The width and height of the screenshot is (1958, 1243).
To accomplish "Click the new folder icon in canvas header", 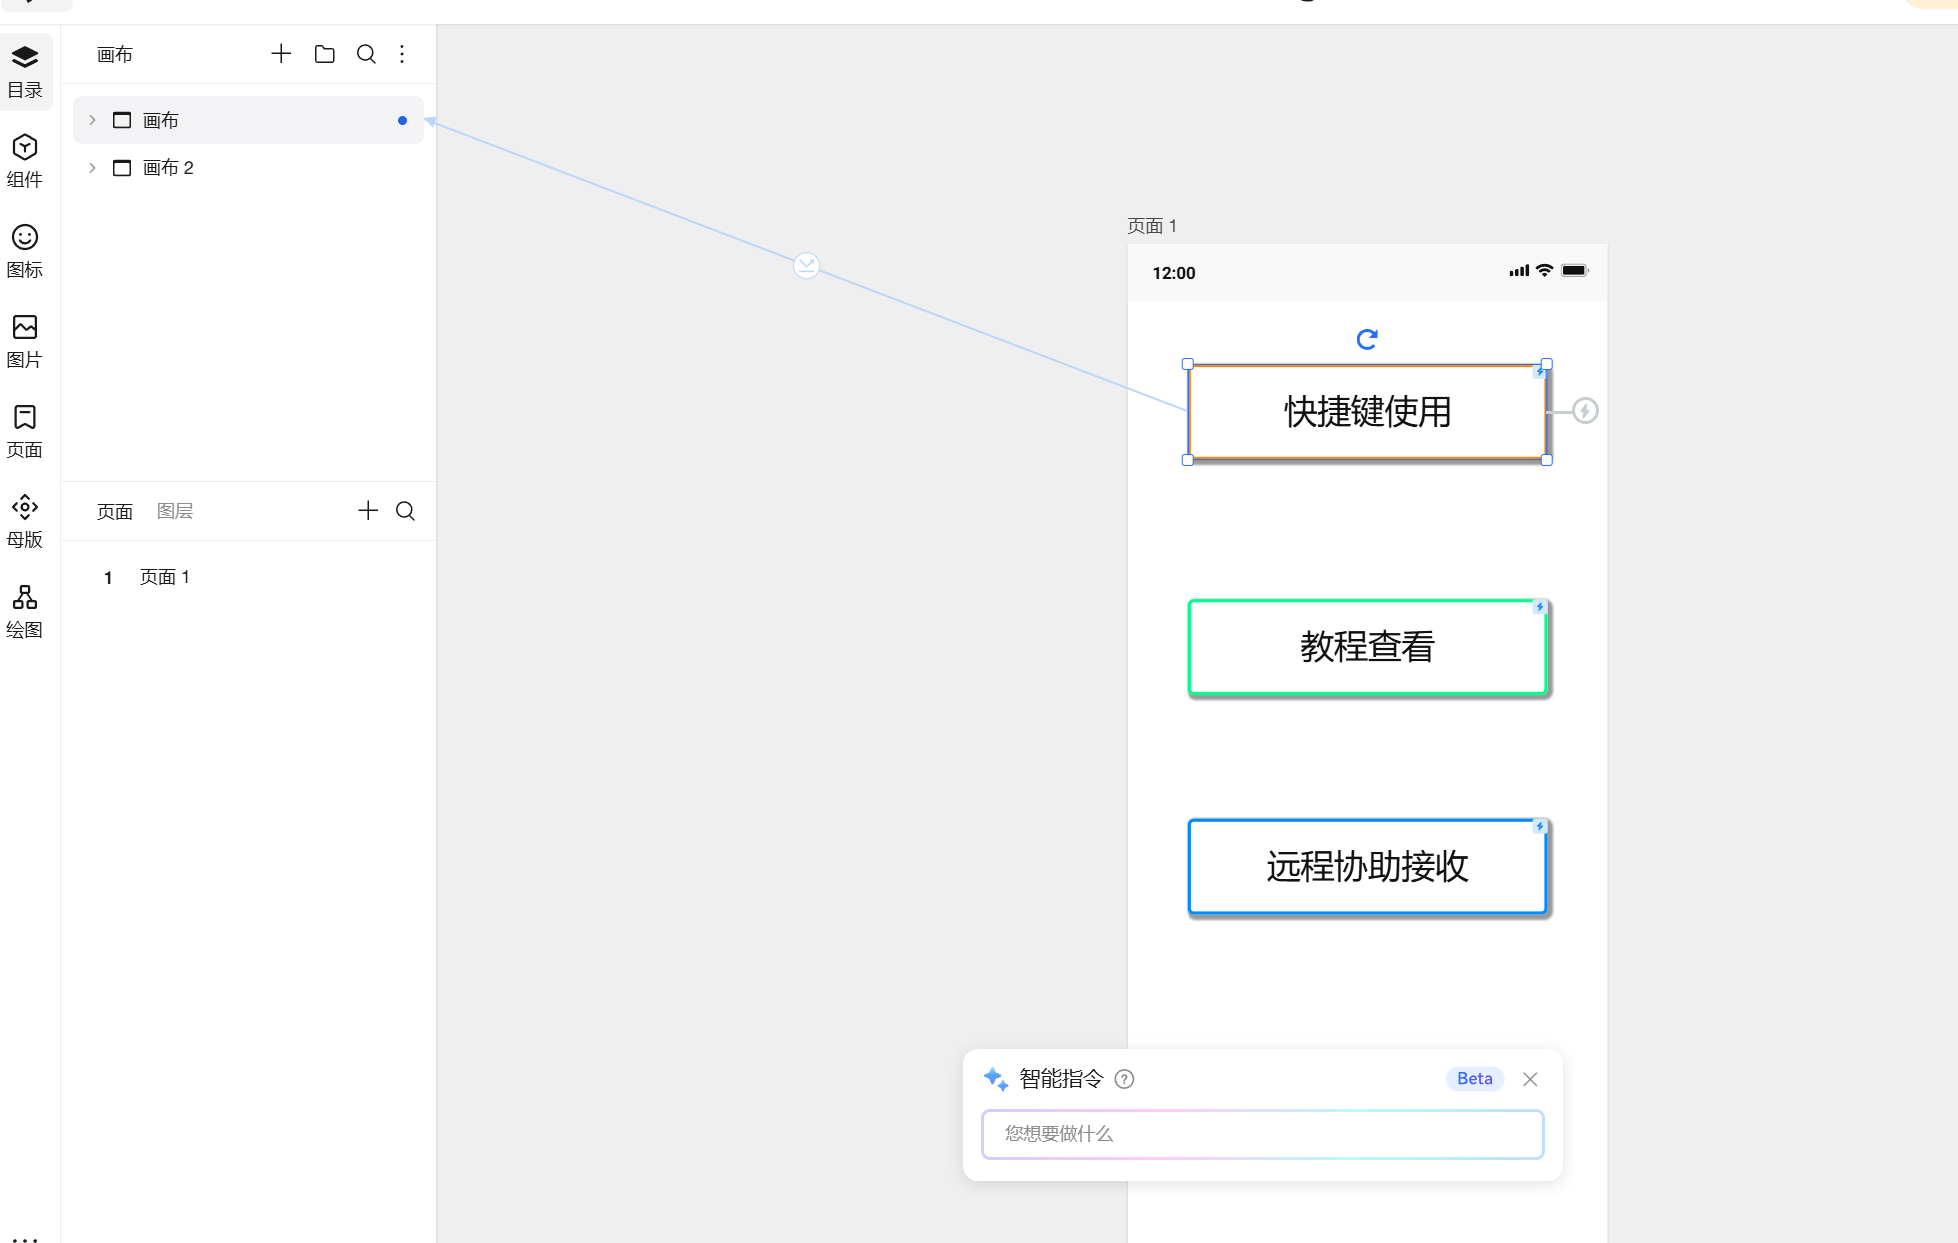I will pos(324,54).
